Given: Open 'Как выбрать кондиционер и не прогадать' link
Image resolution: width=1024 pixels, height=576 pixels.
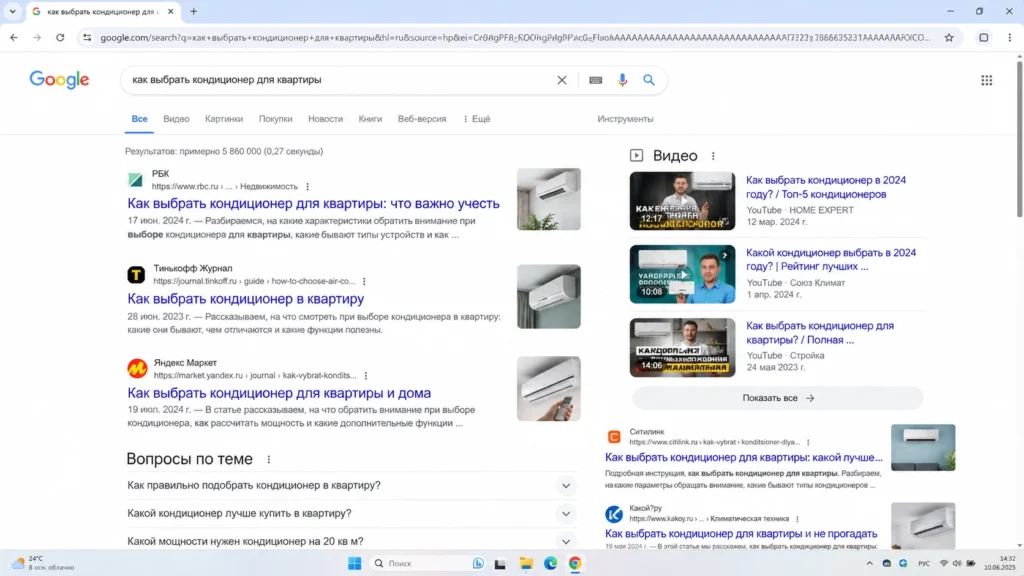Looking at the screenshot, I should coord(741,534).
